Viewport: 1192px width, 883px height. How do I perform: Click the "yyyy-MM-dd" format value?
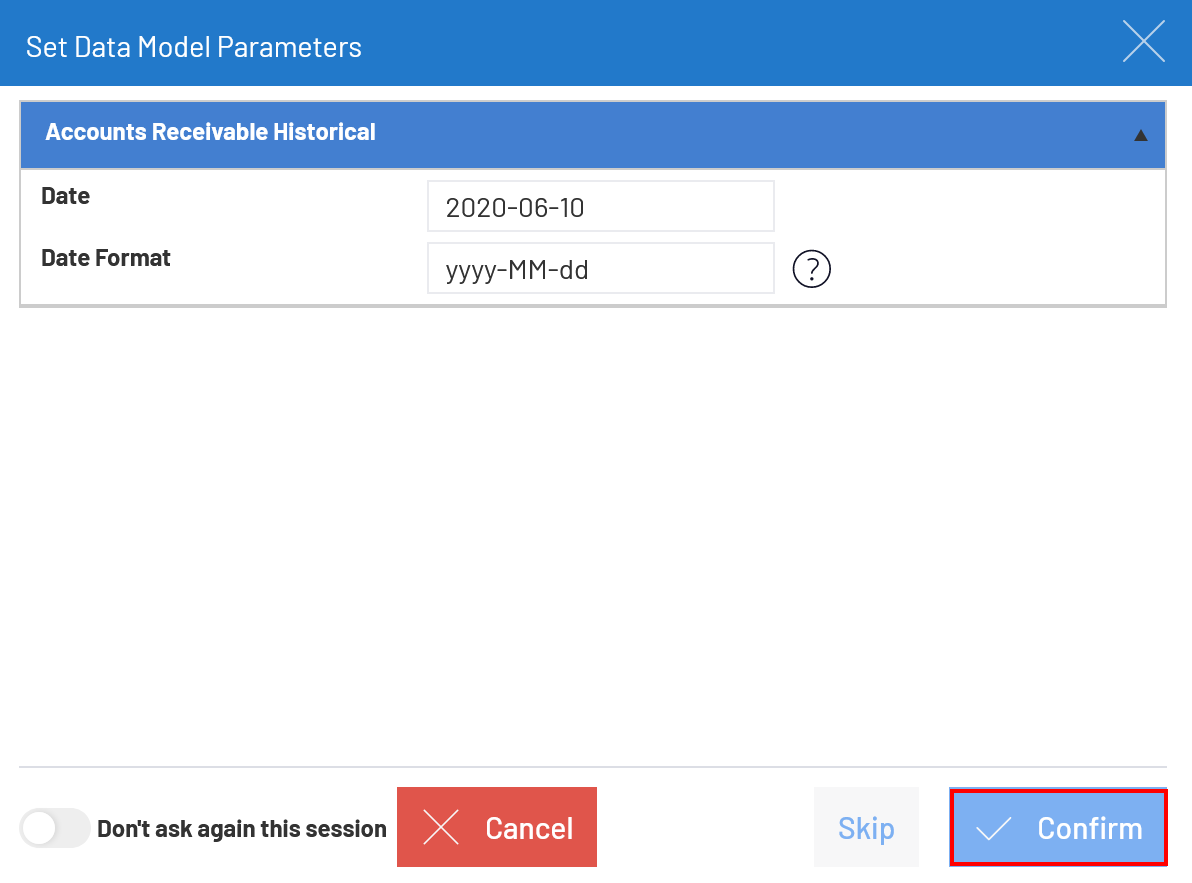517,270
